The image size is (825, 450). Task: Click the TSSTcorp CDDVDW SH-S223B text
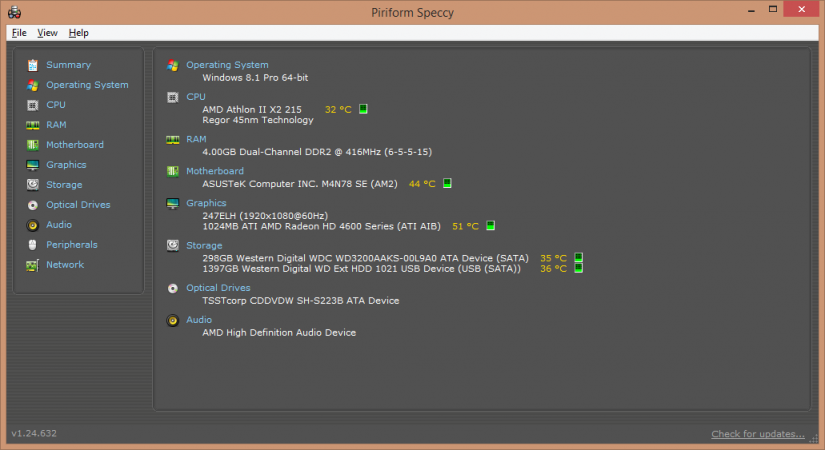tap(301, 301)
